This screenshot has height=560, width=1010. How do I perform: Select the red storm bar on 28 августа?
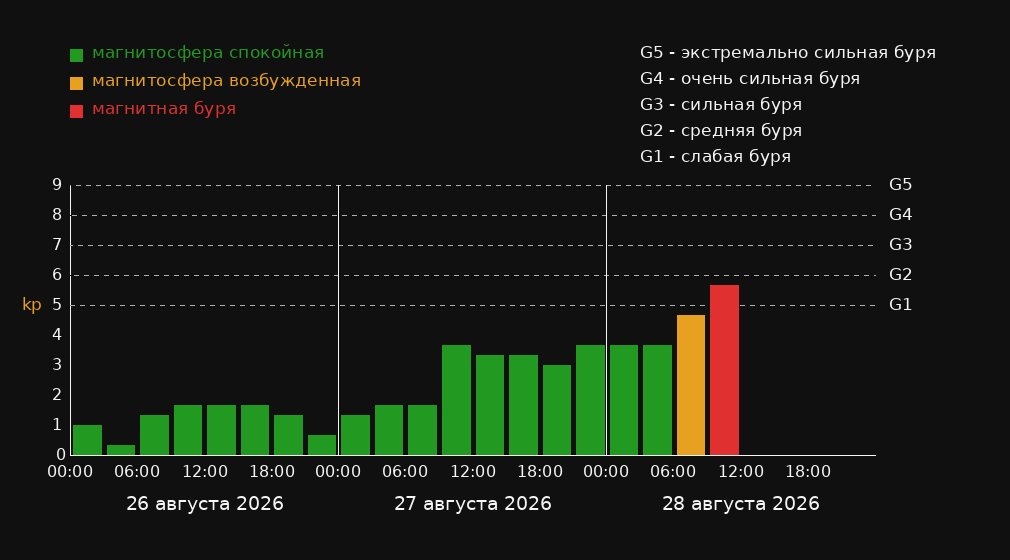pos(724,370)
